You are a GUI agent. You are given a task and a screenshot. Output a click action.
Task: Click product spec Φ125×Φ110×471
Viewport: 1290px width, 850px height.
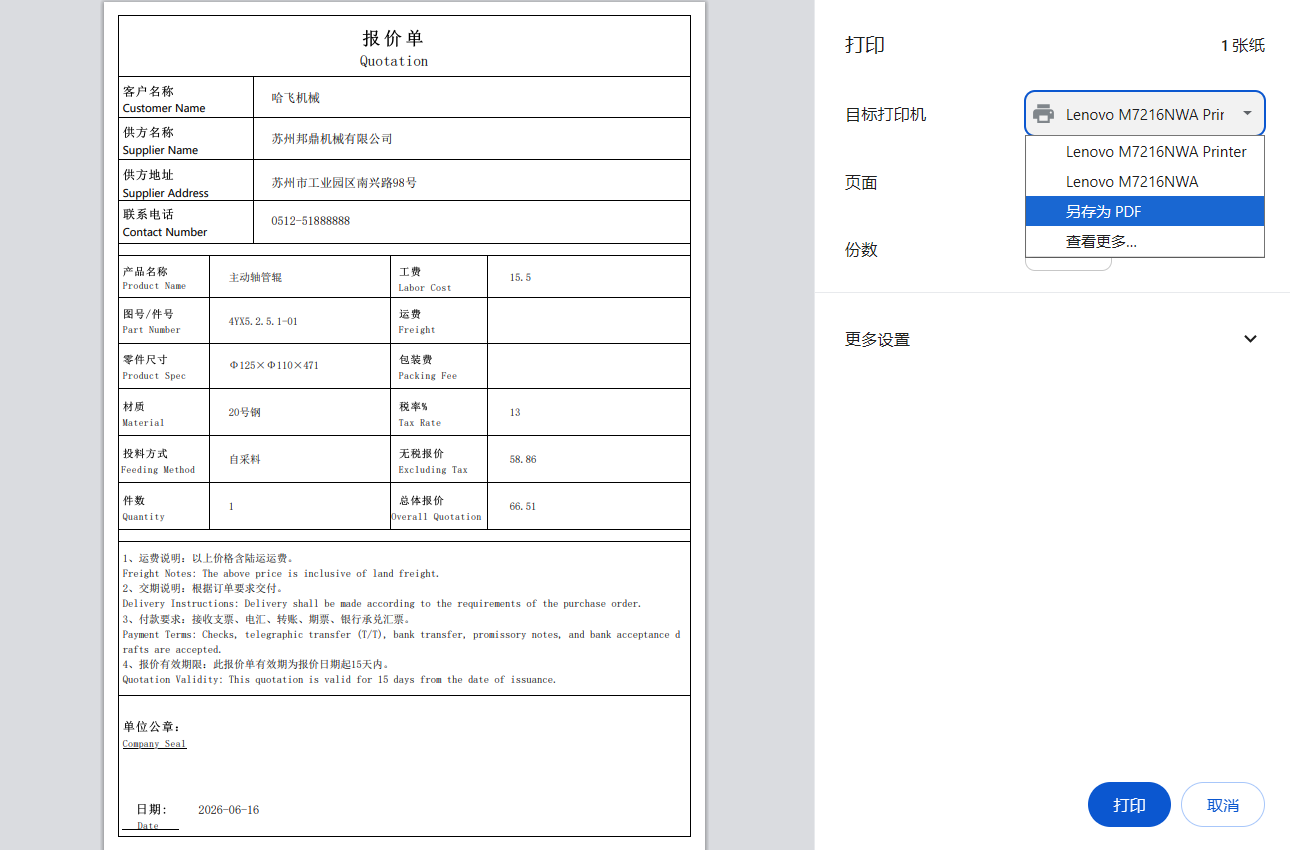point(274,366)
